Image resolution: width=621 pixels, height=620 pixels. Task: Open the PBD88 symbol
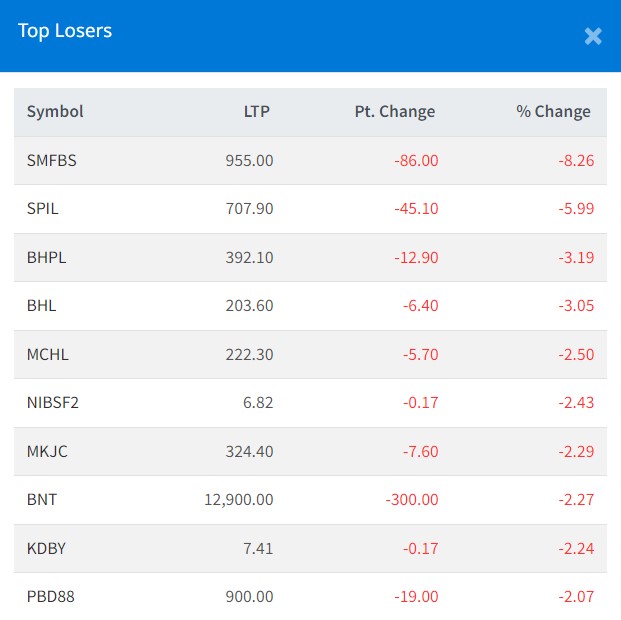click(x=51, y=597)
